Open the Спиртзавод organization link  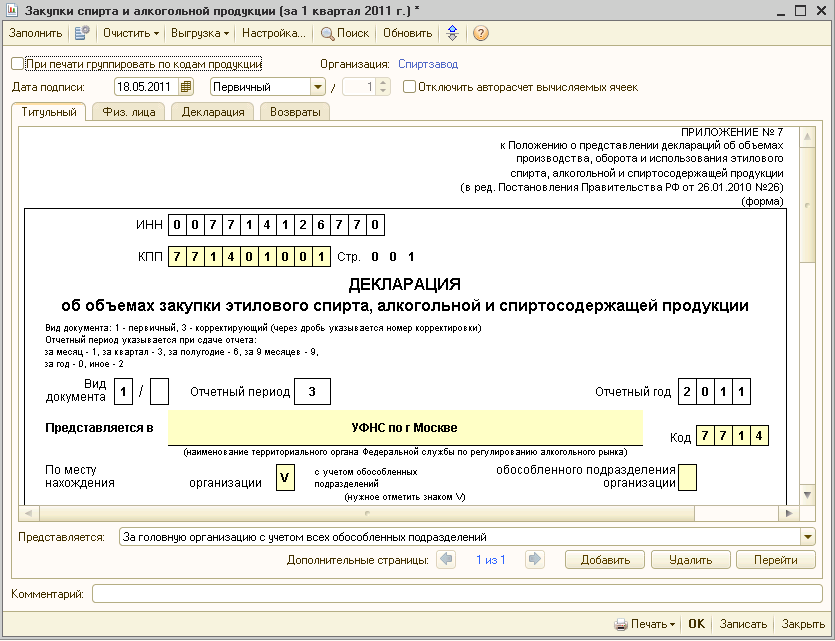coord(428,64)
